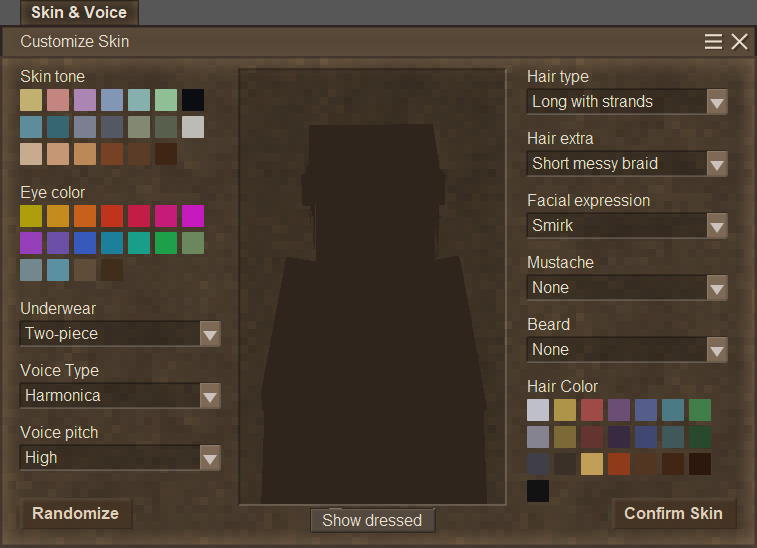The image size is (757, 548).
Task: Click the Confirm Skin button
Action: coord(673,513)
